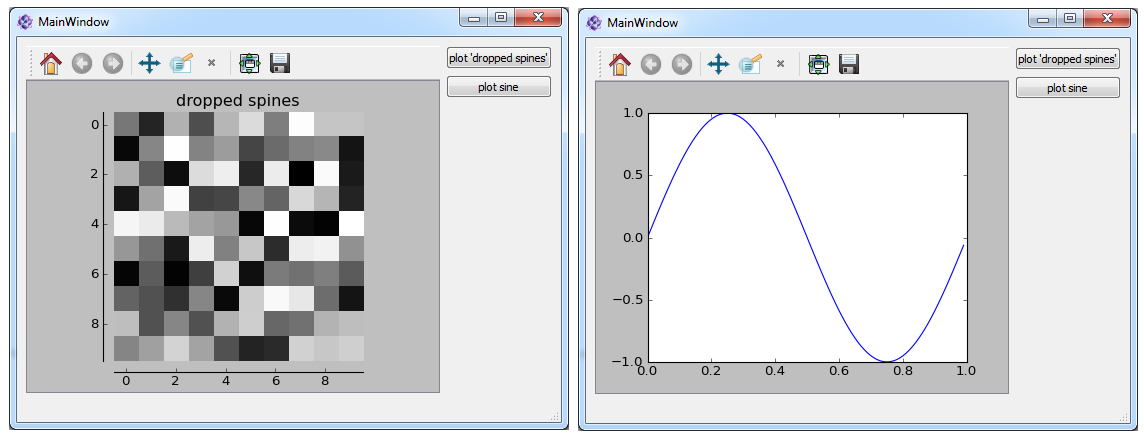This screenshot has width=1144, height=436.
Task: Click small x toolbar icon in sine window
Action: pos(780,64)
